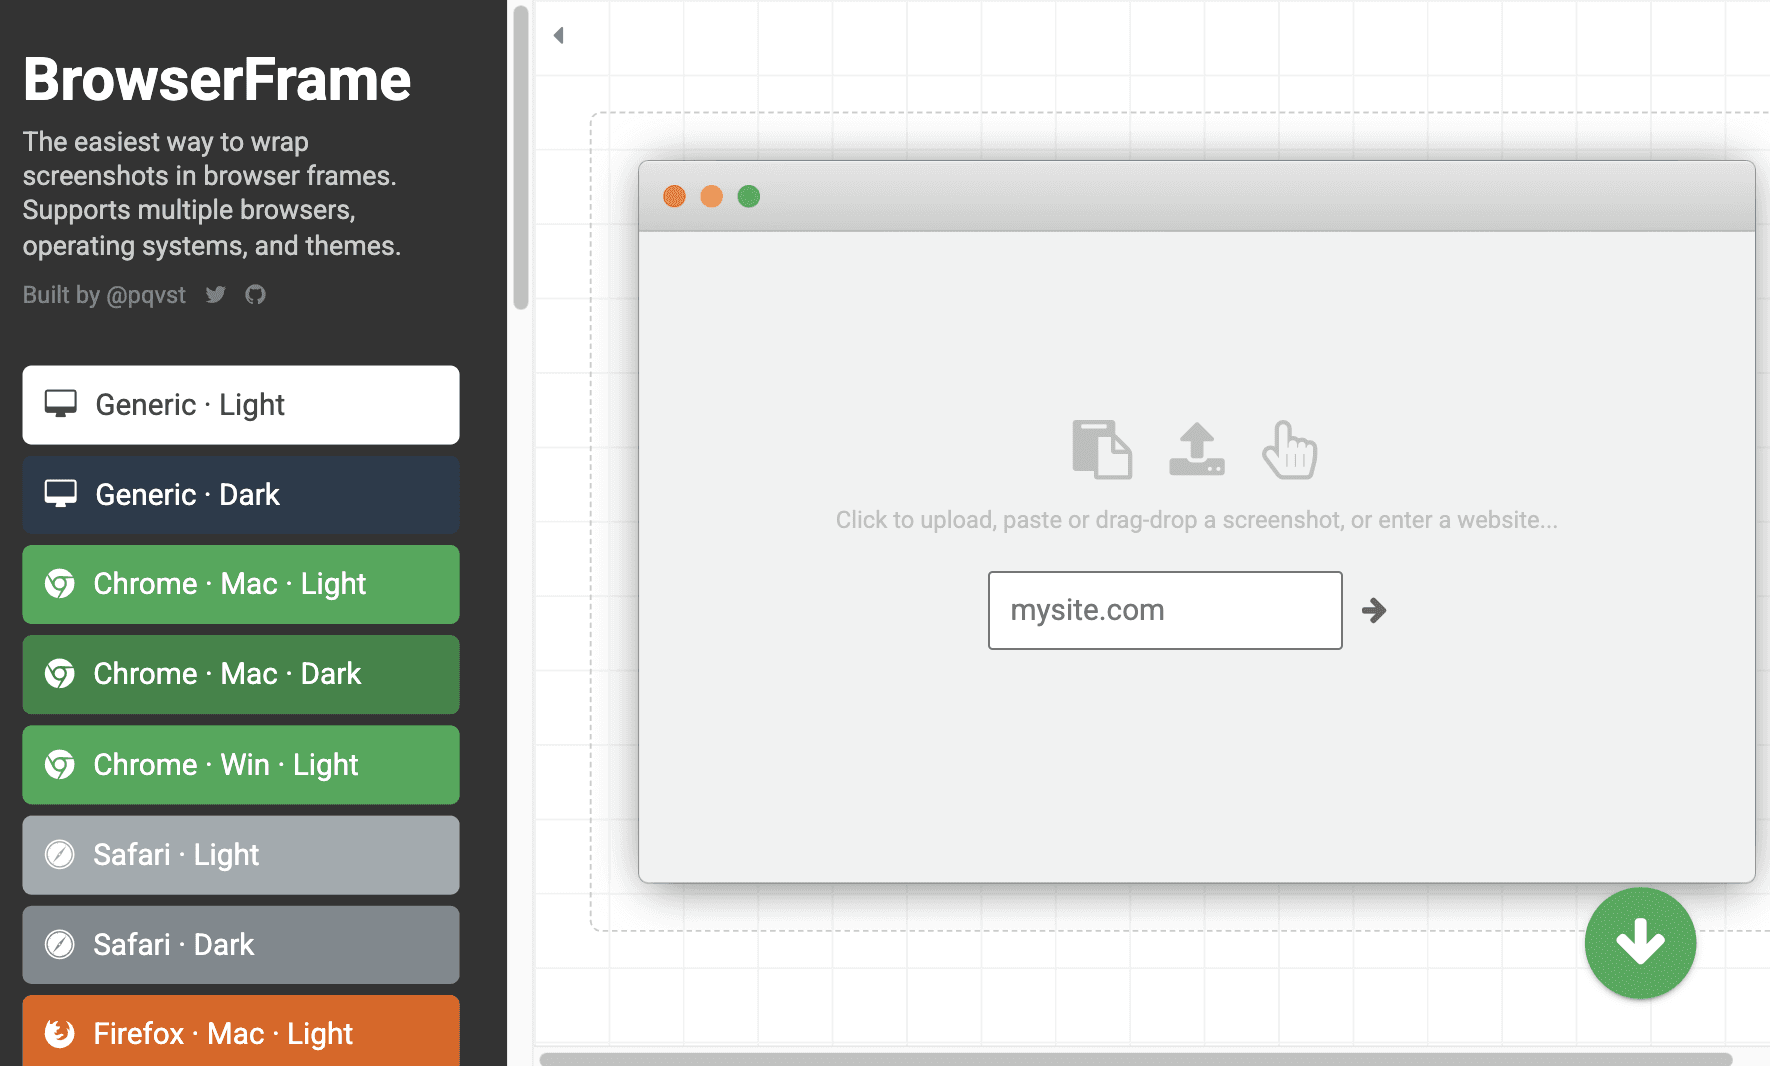This screenshot has width=1770, height=1066.
Task: Select the Generic · Light frame
Action: point(241,405)
